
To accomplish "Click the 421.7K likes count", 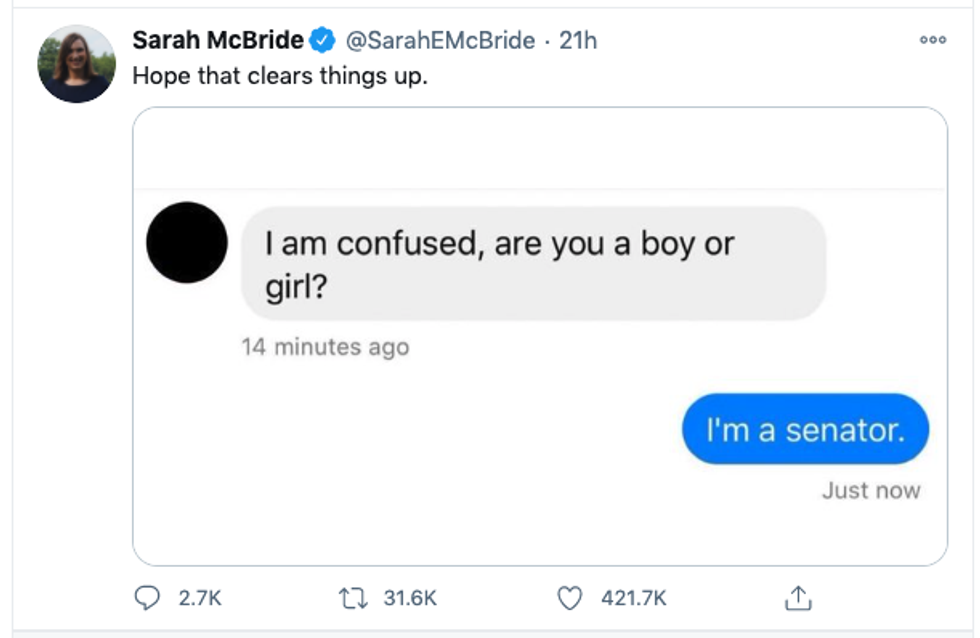I will 633,598.
